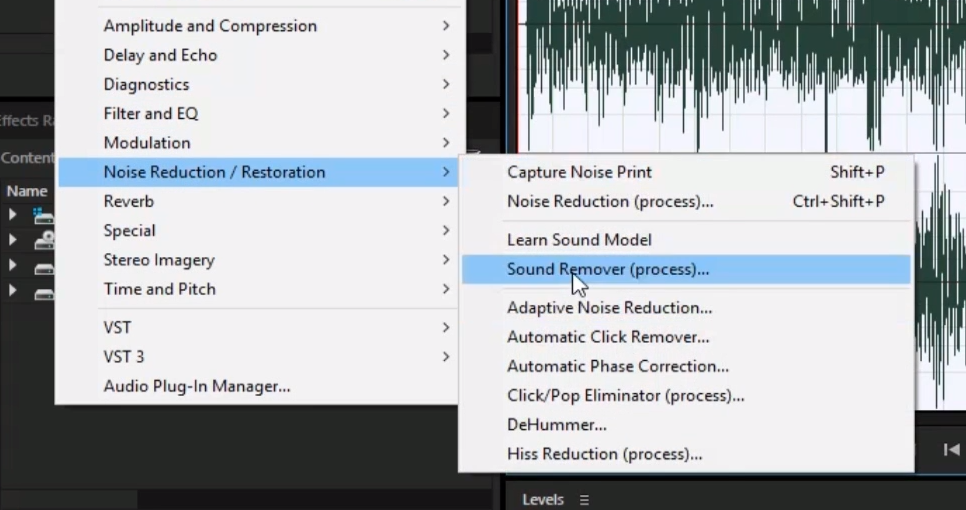Open Sound Remover (process) effect
Screen dimensions: 966x510
608,269
